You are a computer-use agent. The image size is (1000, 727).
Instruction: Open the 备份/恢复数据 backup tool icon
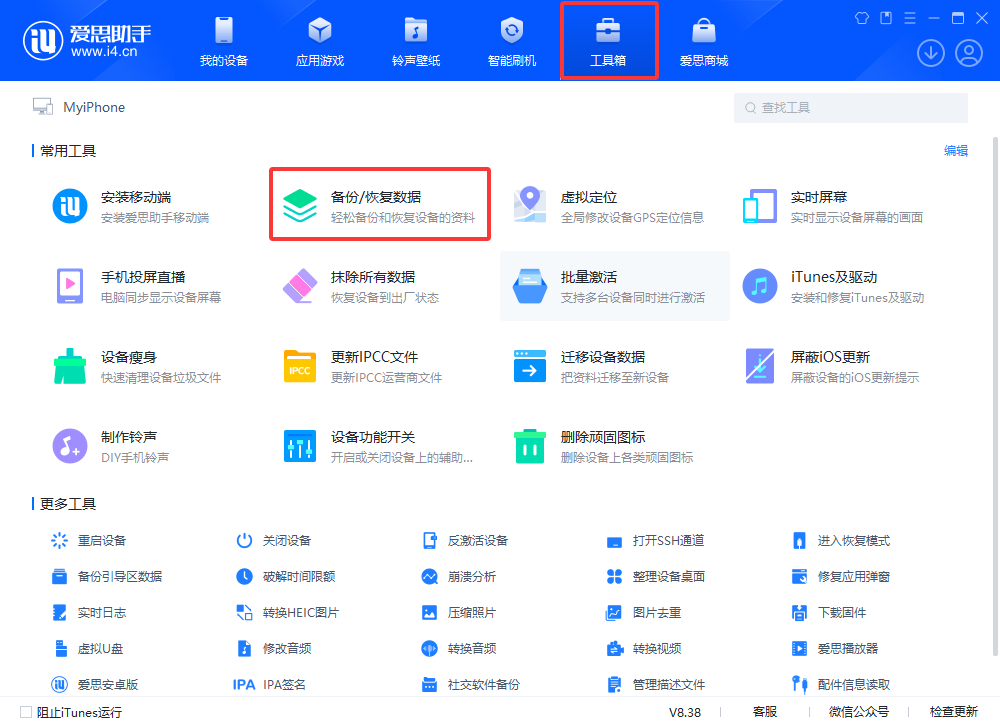point(299,206)
